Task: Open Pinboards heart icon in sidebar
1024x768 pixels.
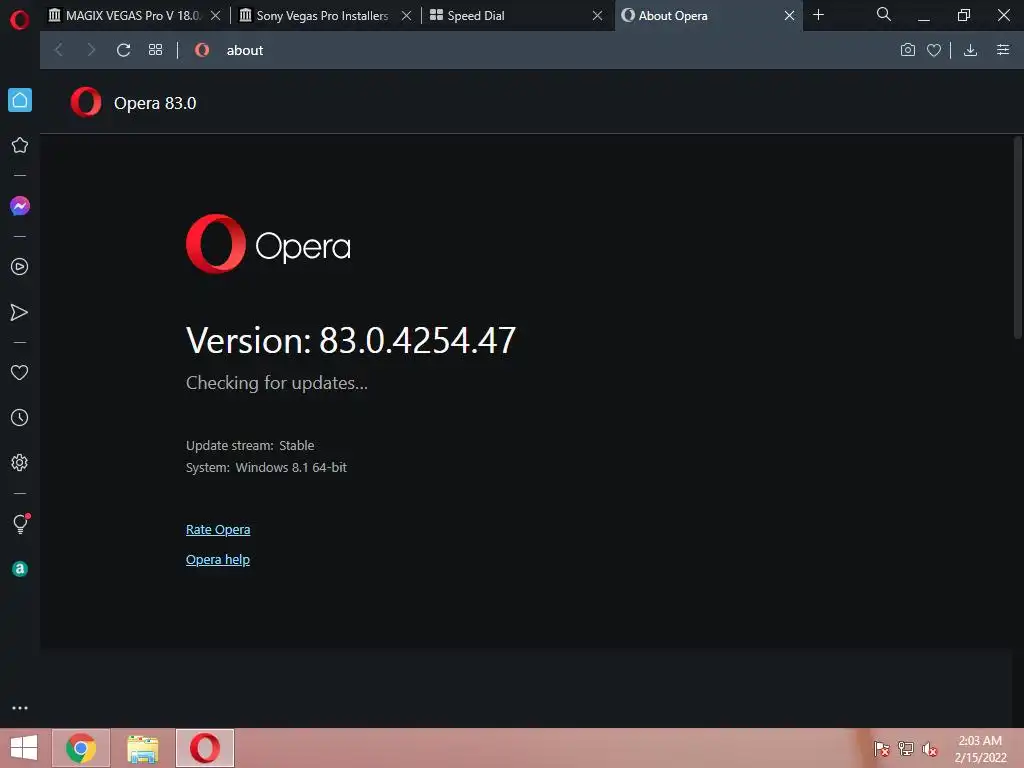Action: point(20,372)
